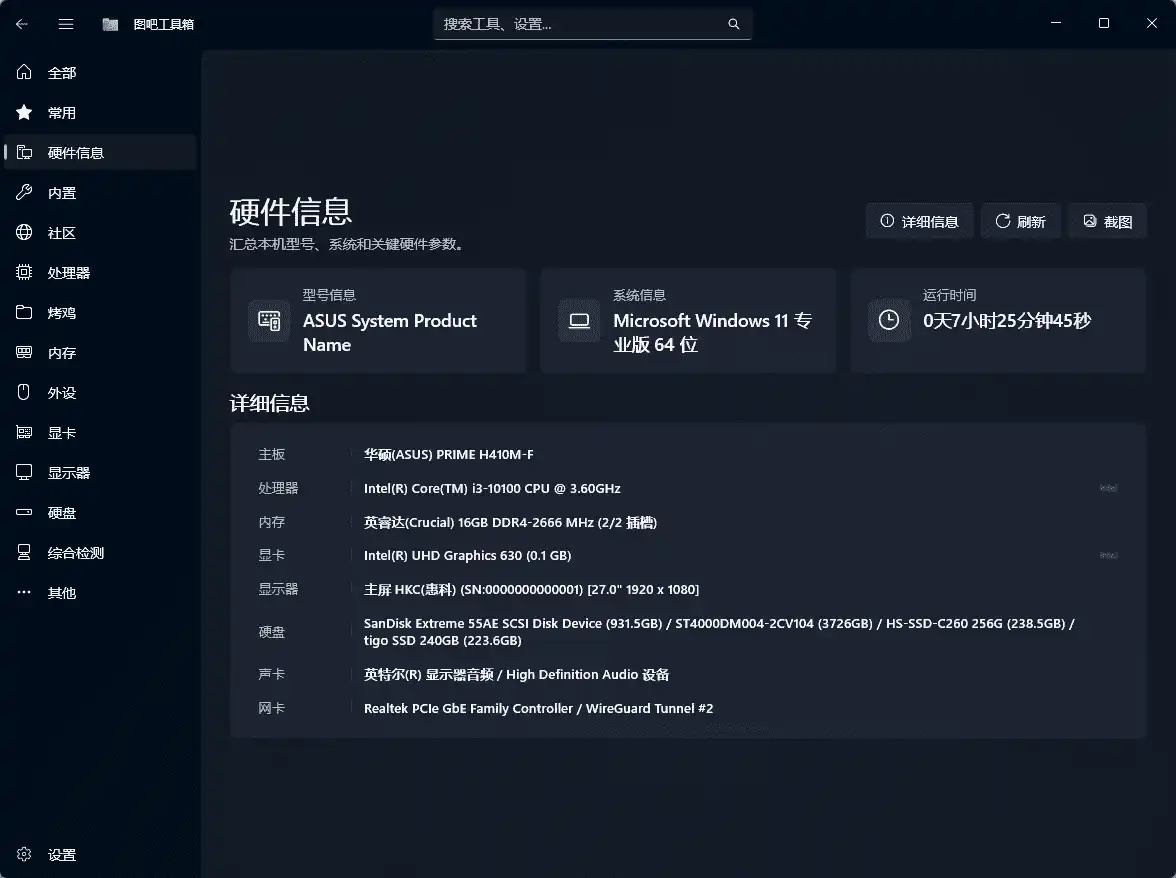Click High Definition Audio 设备 text

click(587, 675)
